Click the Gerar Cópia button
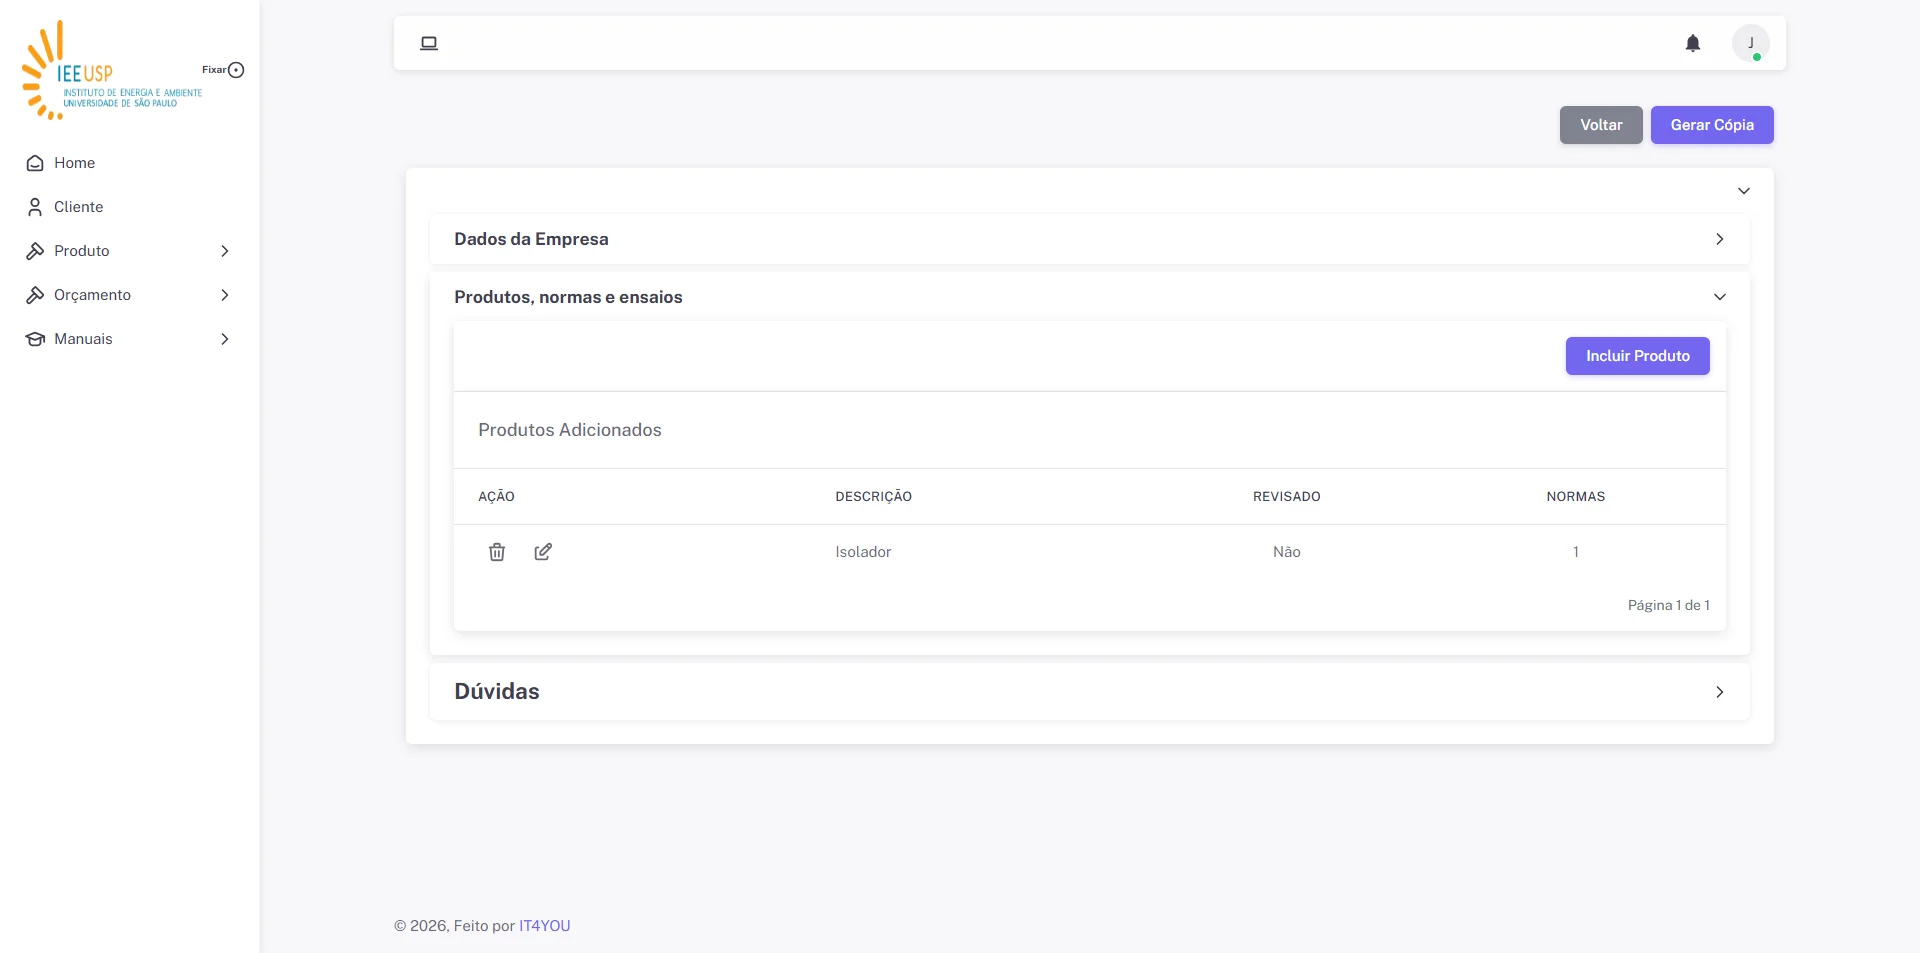Image resolution: width=1920 pixels, height=953 pixels. (1712, 125)
